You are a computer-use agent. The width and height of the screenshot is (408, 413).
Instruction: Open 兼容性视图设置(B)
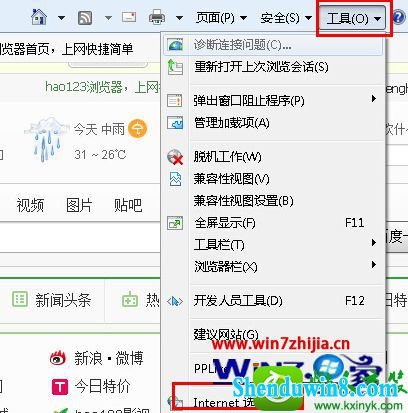tap(273, 201)
